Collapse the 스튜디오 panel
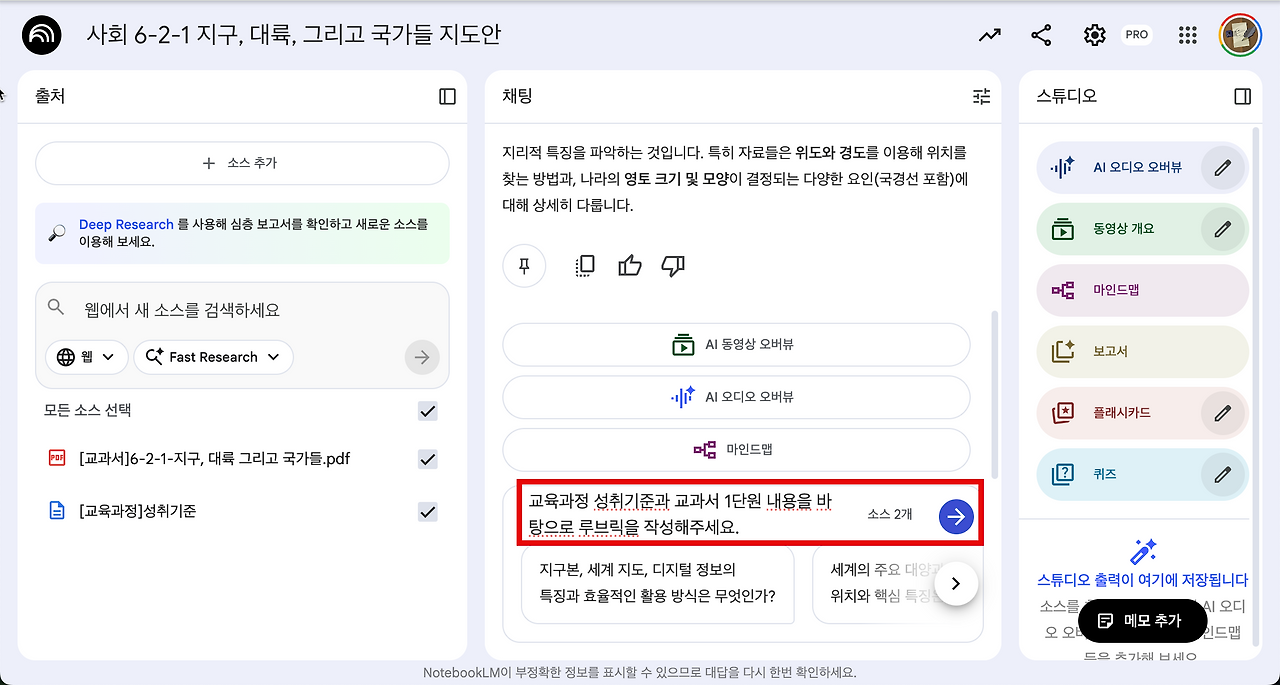The width and height of the screenshot is (1280, 685). [1242, 96]
